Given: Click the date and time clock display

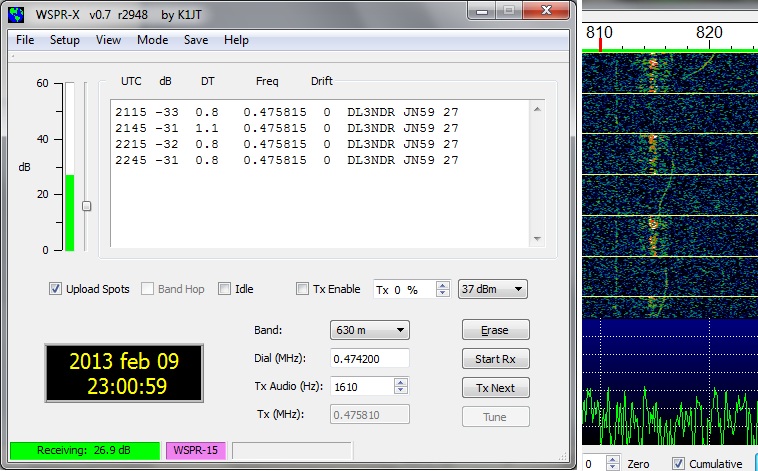Looking at the screenshot, I should pos(124,373).
